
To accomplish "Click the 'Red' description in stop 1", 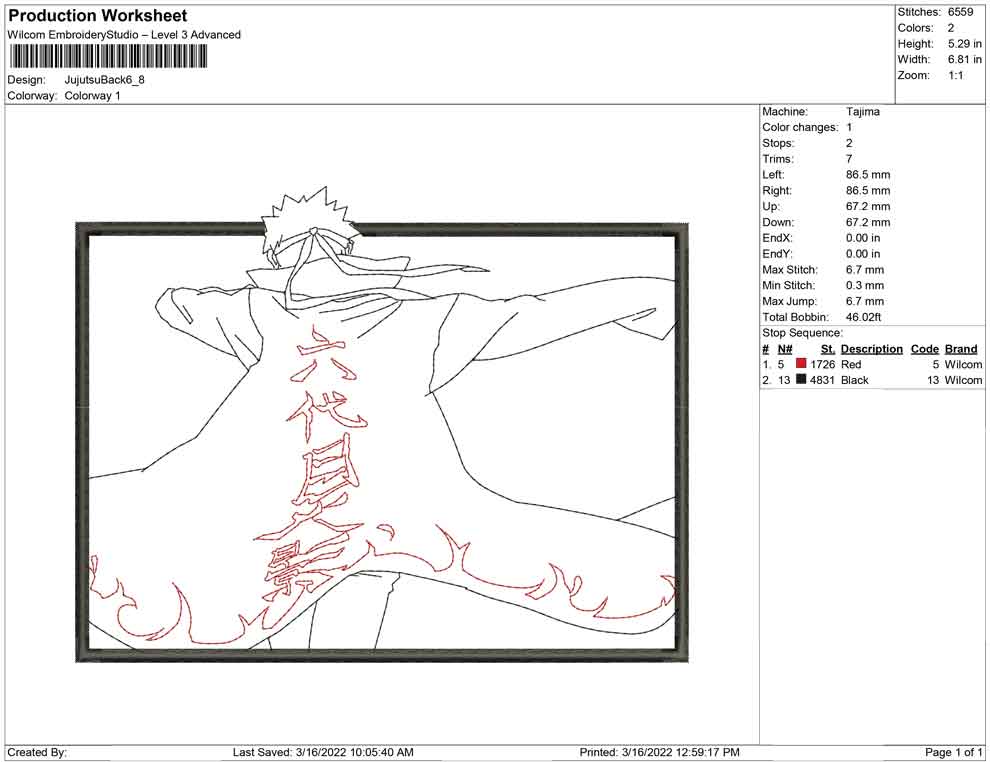I will (850, 364).
